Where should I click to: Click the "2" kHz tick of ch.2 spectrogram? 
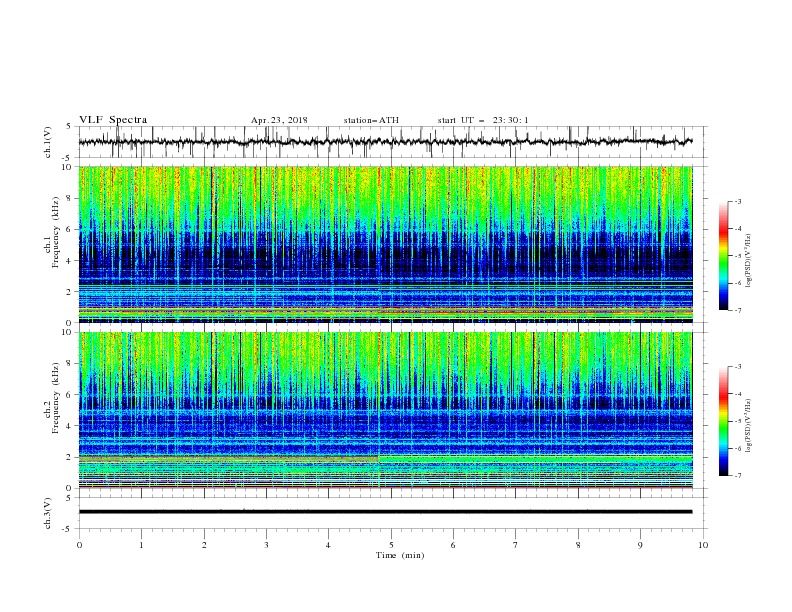(70, 457)
